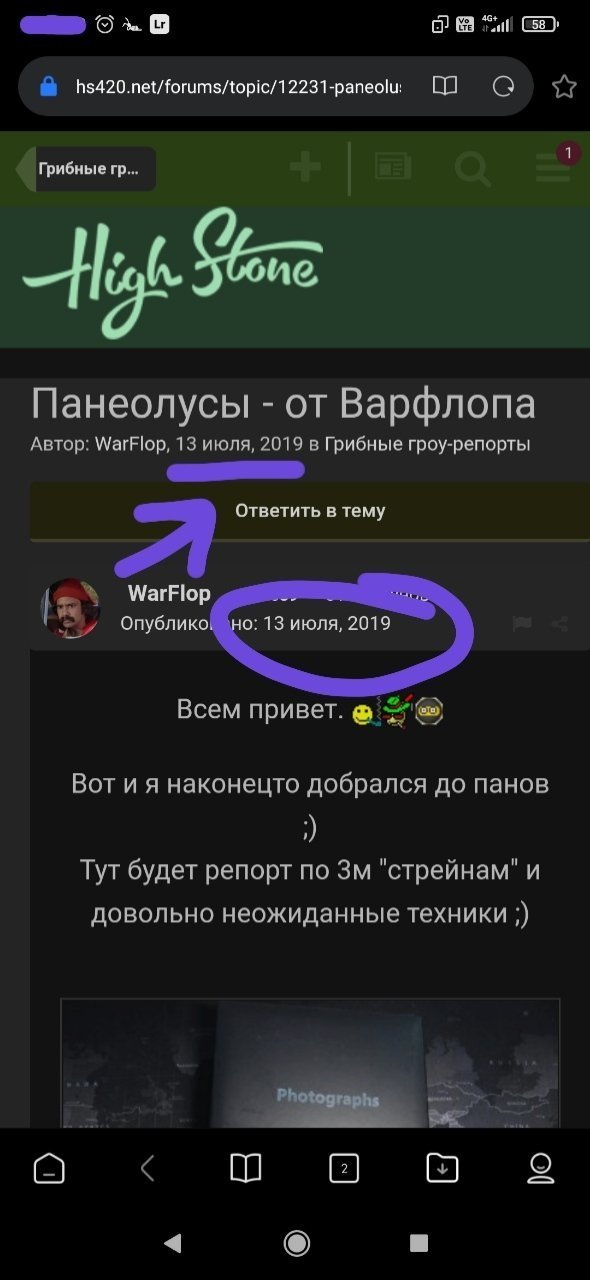Screen dimensions: 590x1280
Task: Tap the URL address field
Action: [238, 87]
